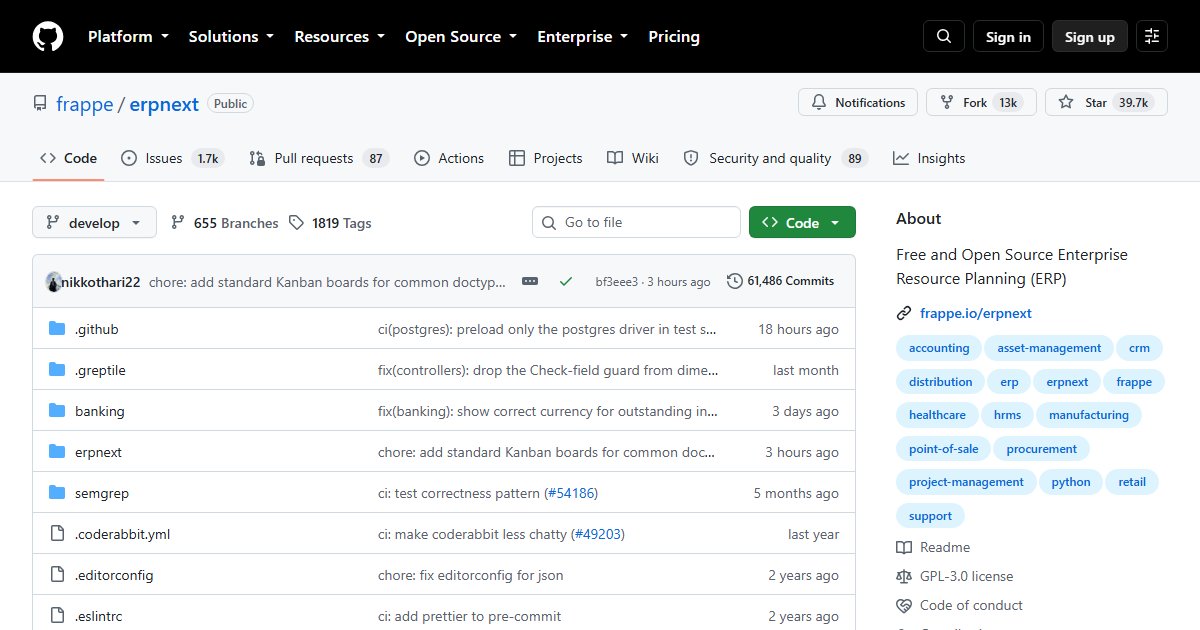
Task: Expand the Open Source menu
Action: click(x=461, y=37)
